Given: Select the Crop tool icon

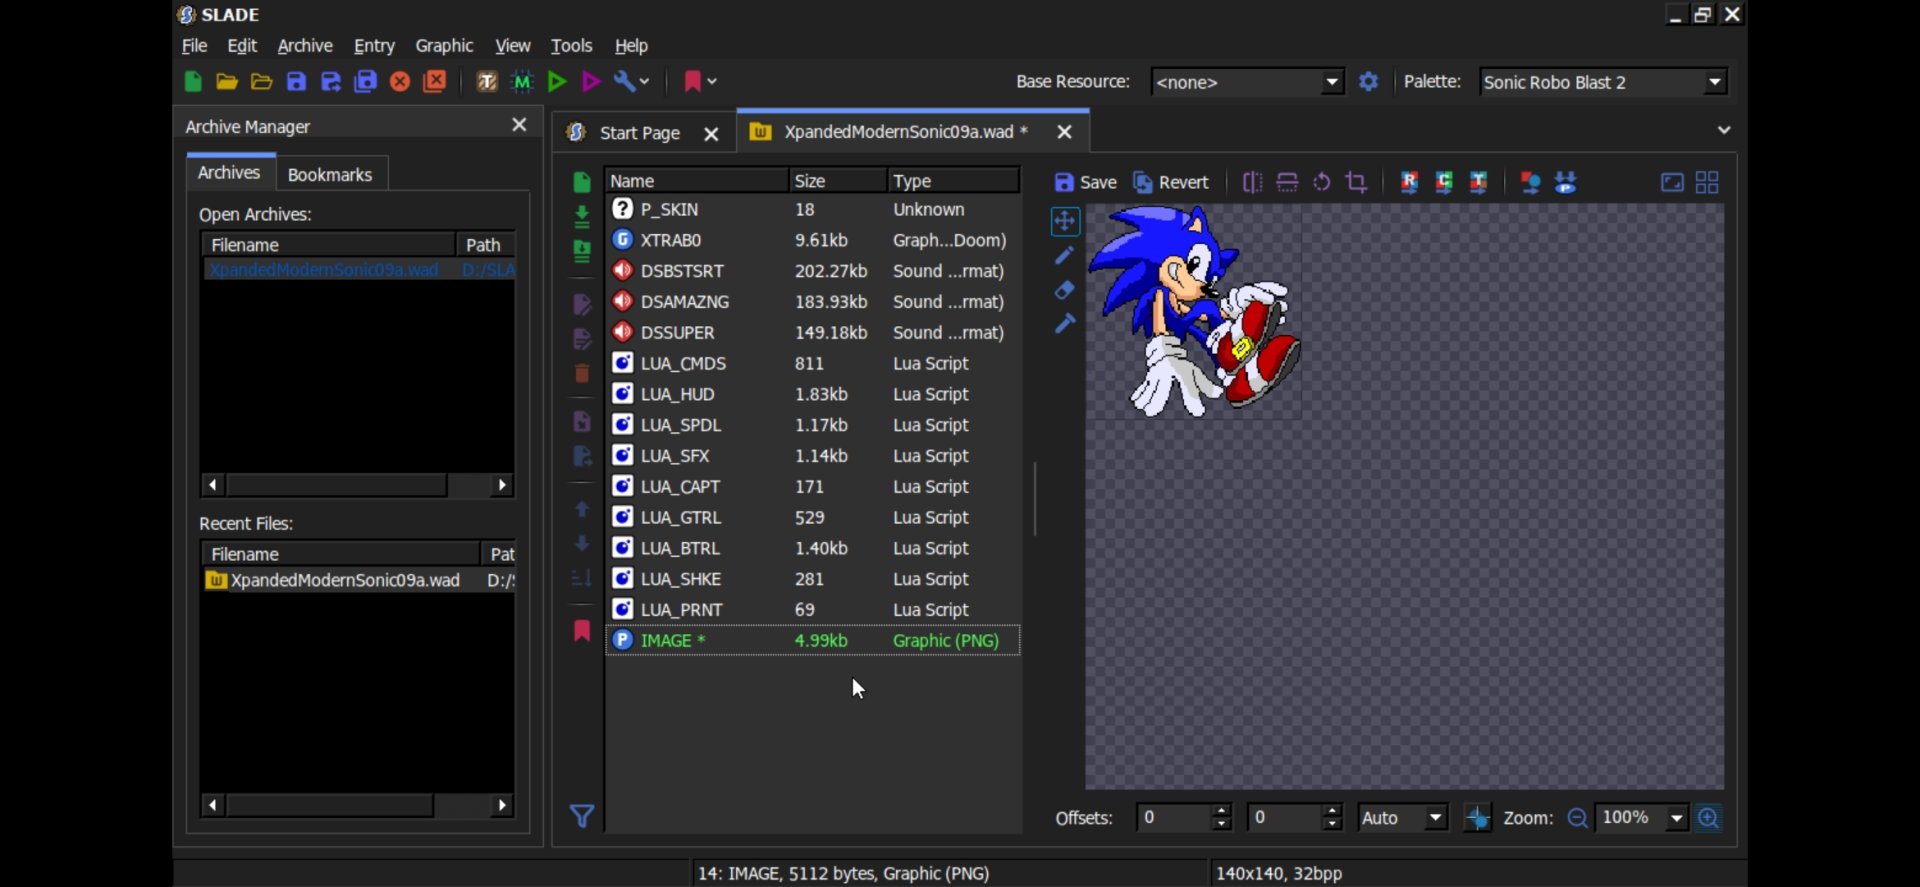Looking at the screenshot, I should (1356, 182).
